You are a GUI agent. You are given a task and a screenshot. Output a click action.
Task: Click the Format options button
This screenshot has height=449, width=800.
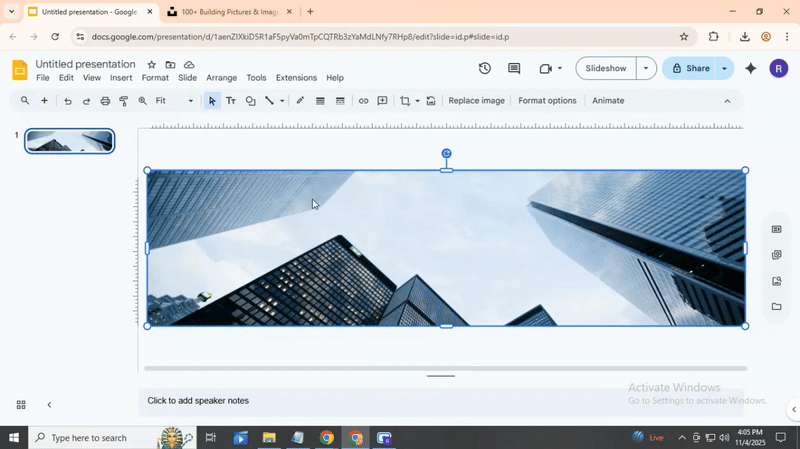(x=547, y=101)
